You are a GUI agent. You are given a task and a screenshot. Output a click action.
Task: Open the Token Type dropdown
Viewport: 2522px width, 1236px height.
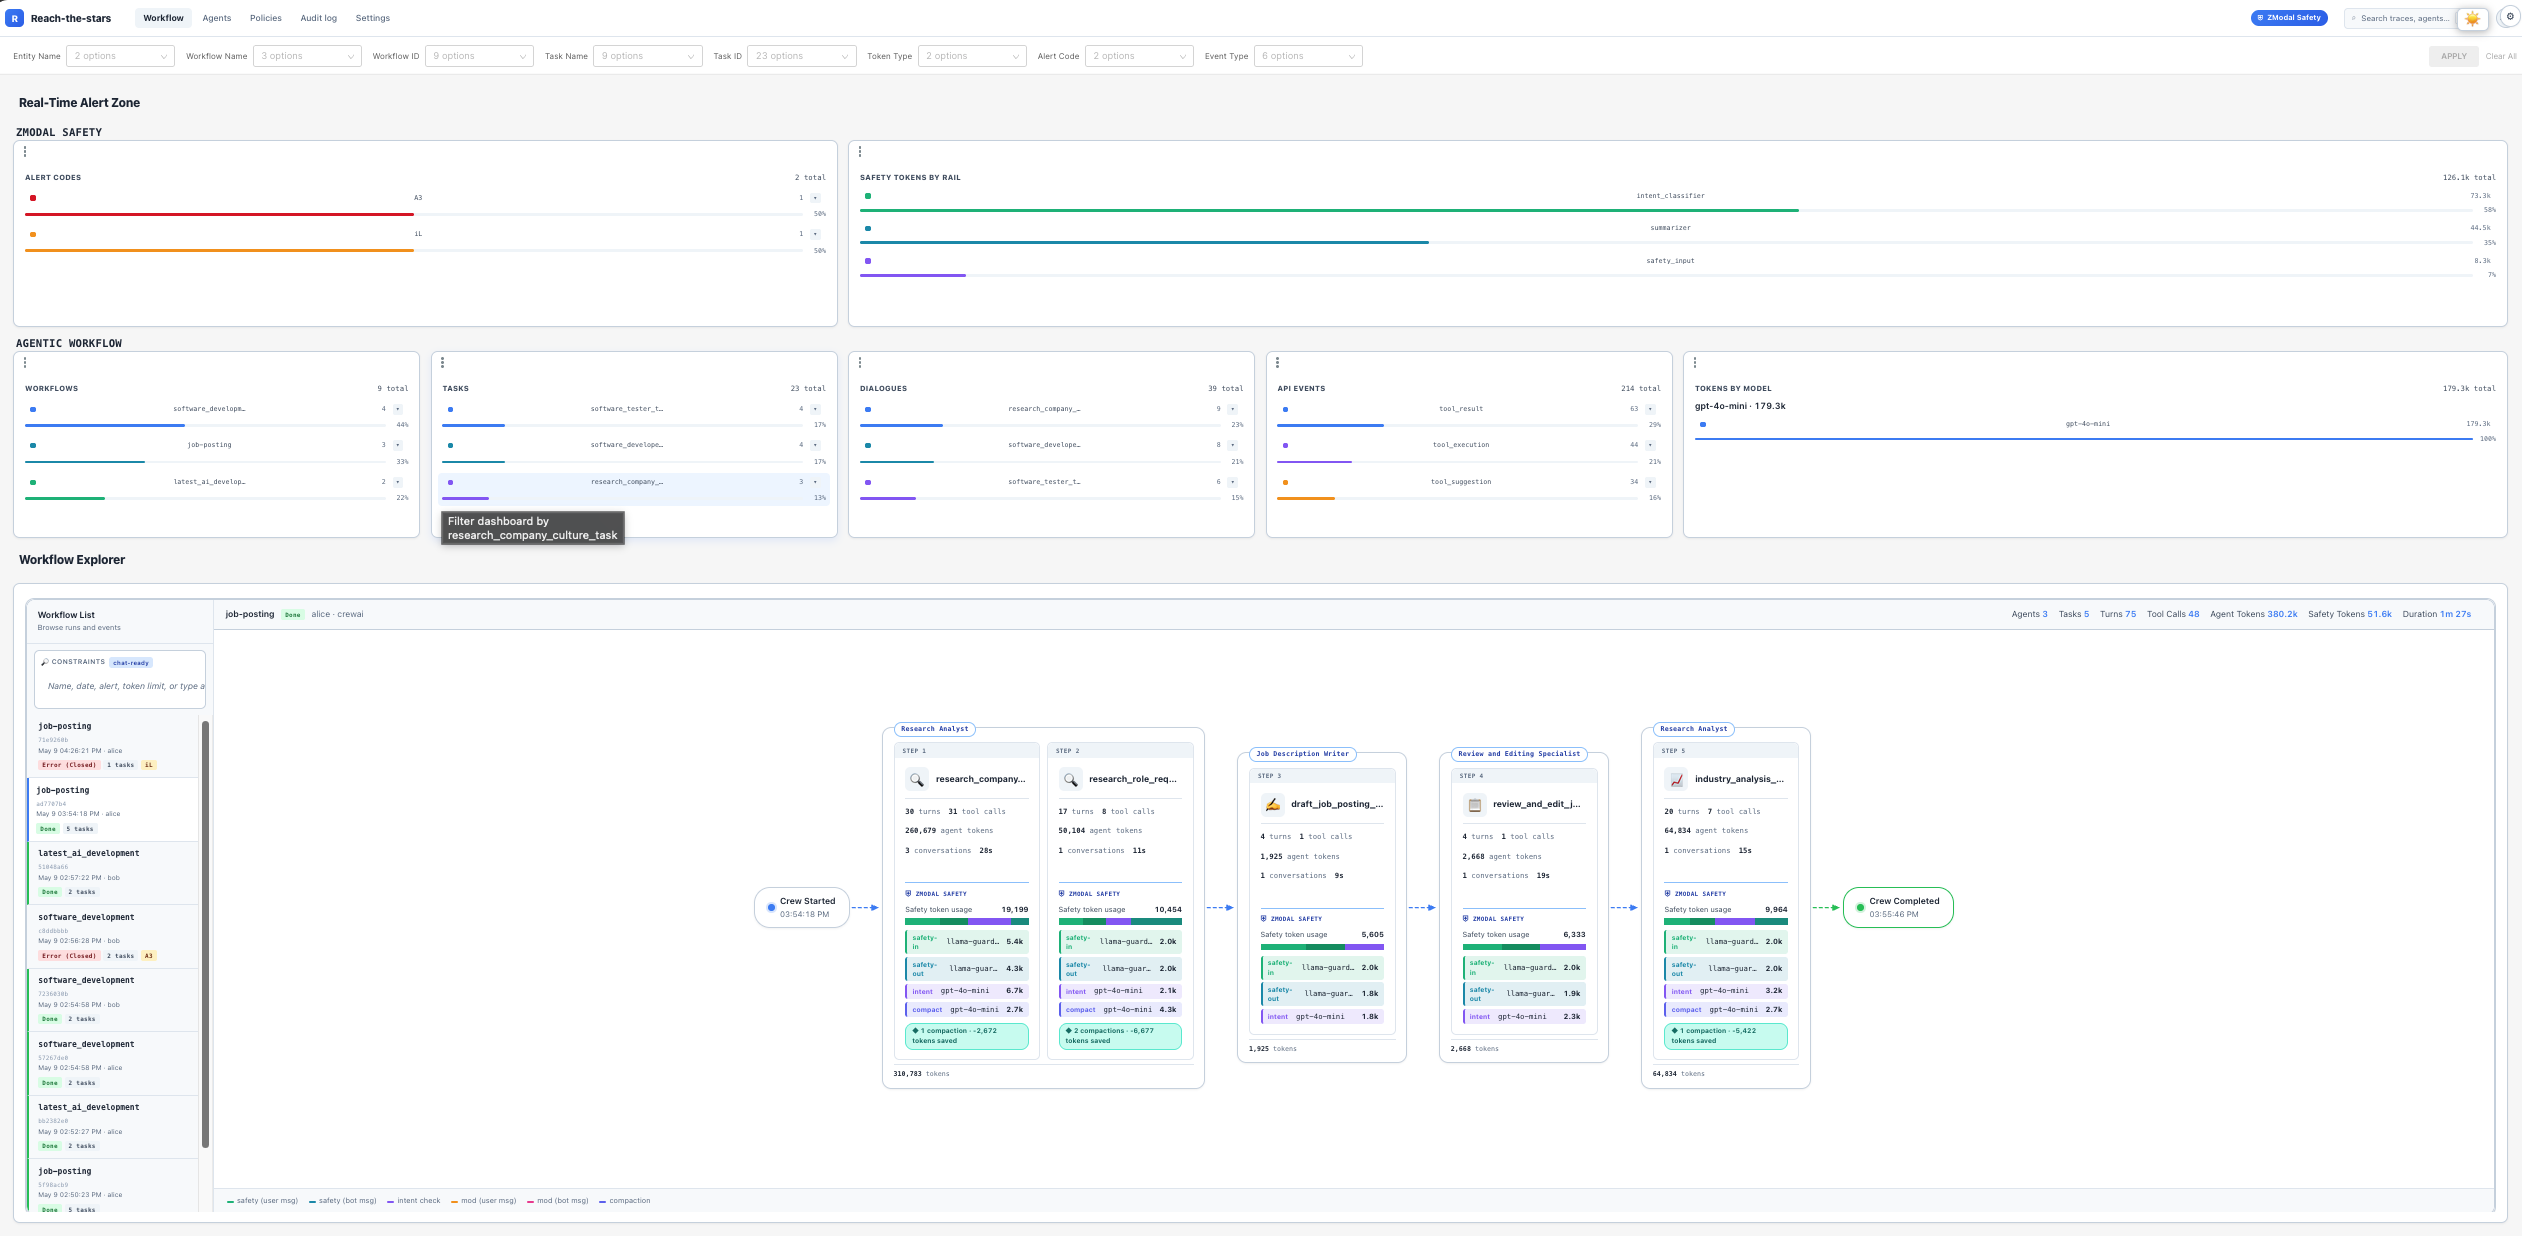coord(972,56)
